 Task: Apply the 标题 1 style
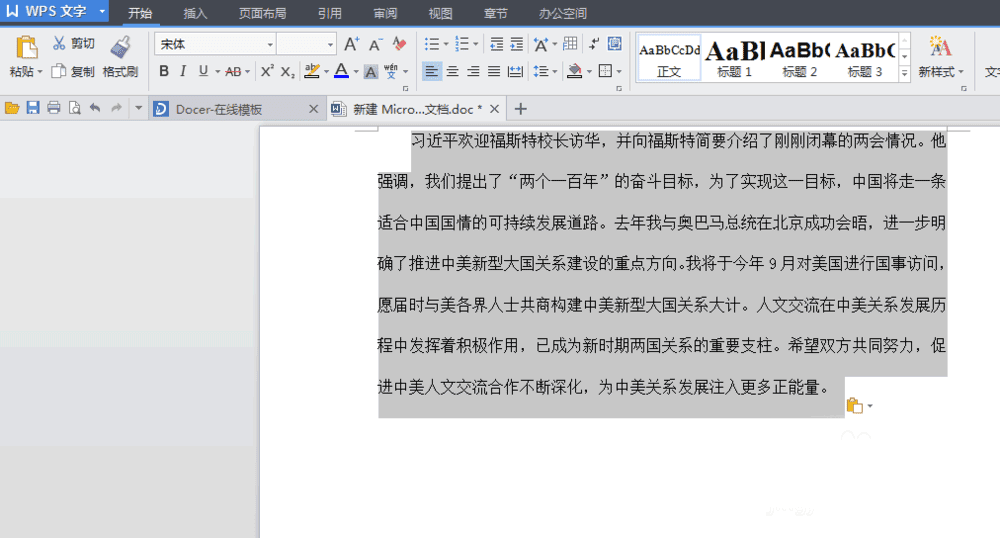point(735,57)
